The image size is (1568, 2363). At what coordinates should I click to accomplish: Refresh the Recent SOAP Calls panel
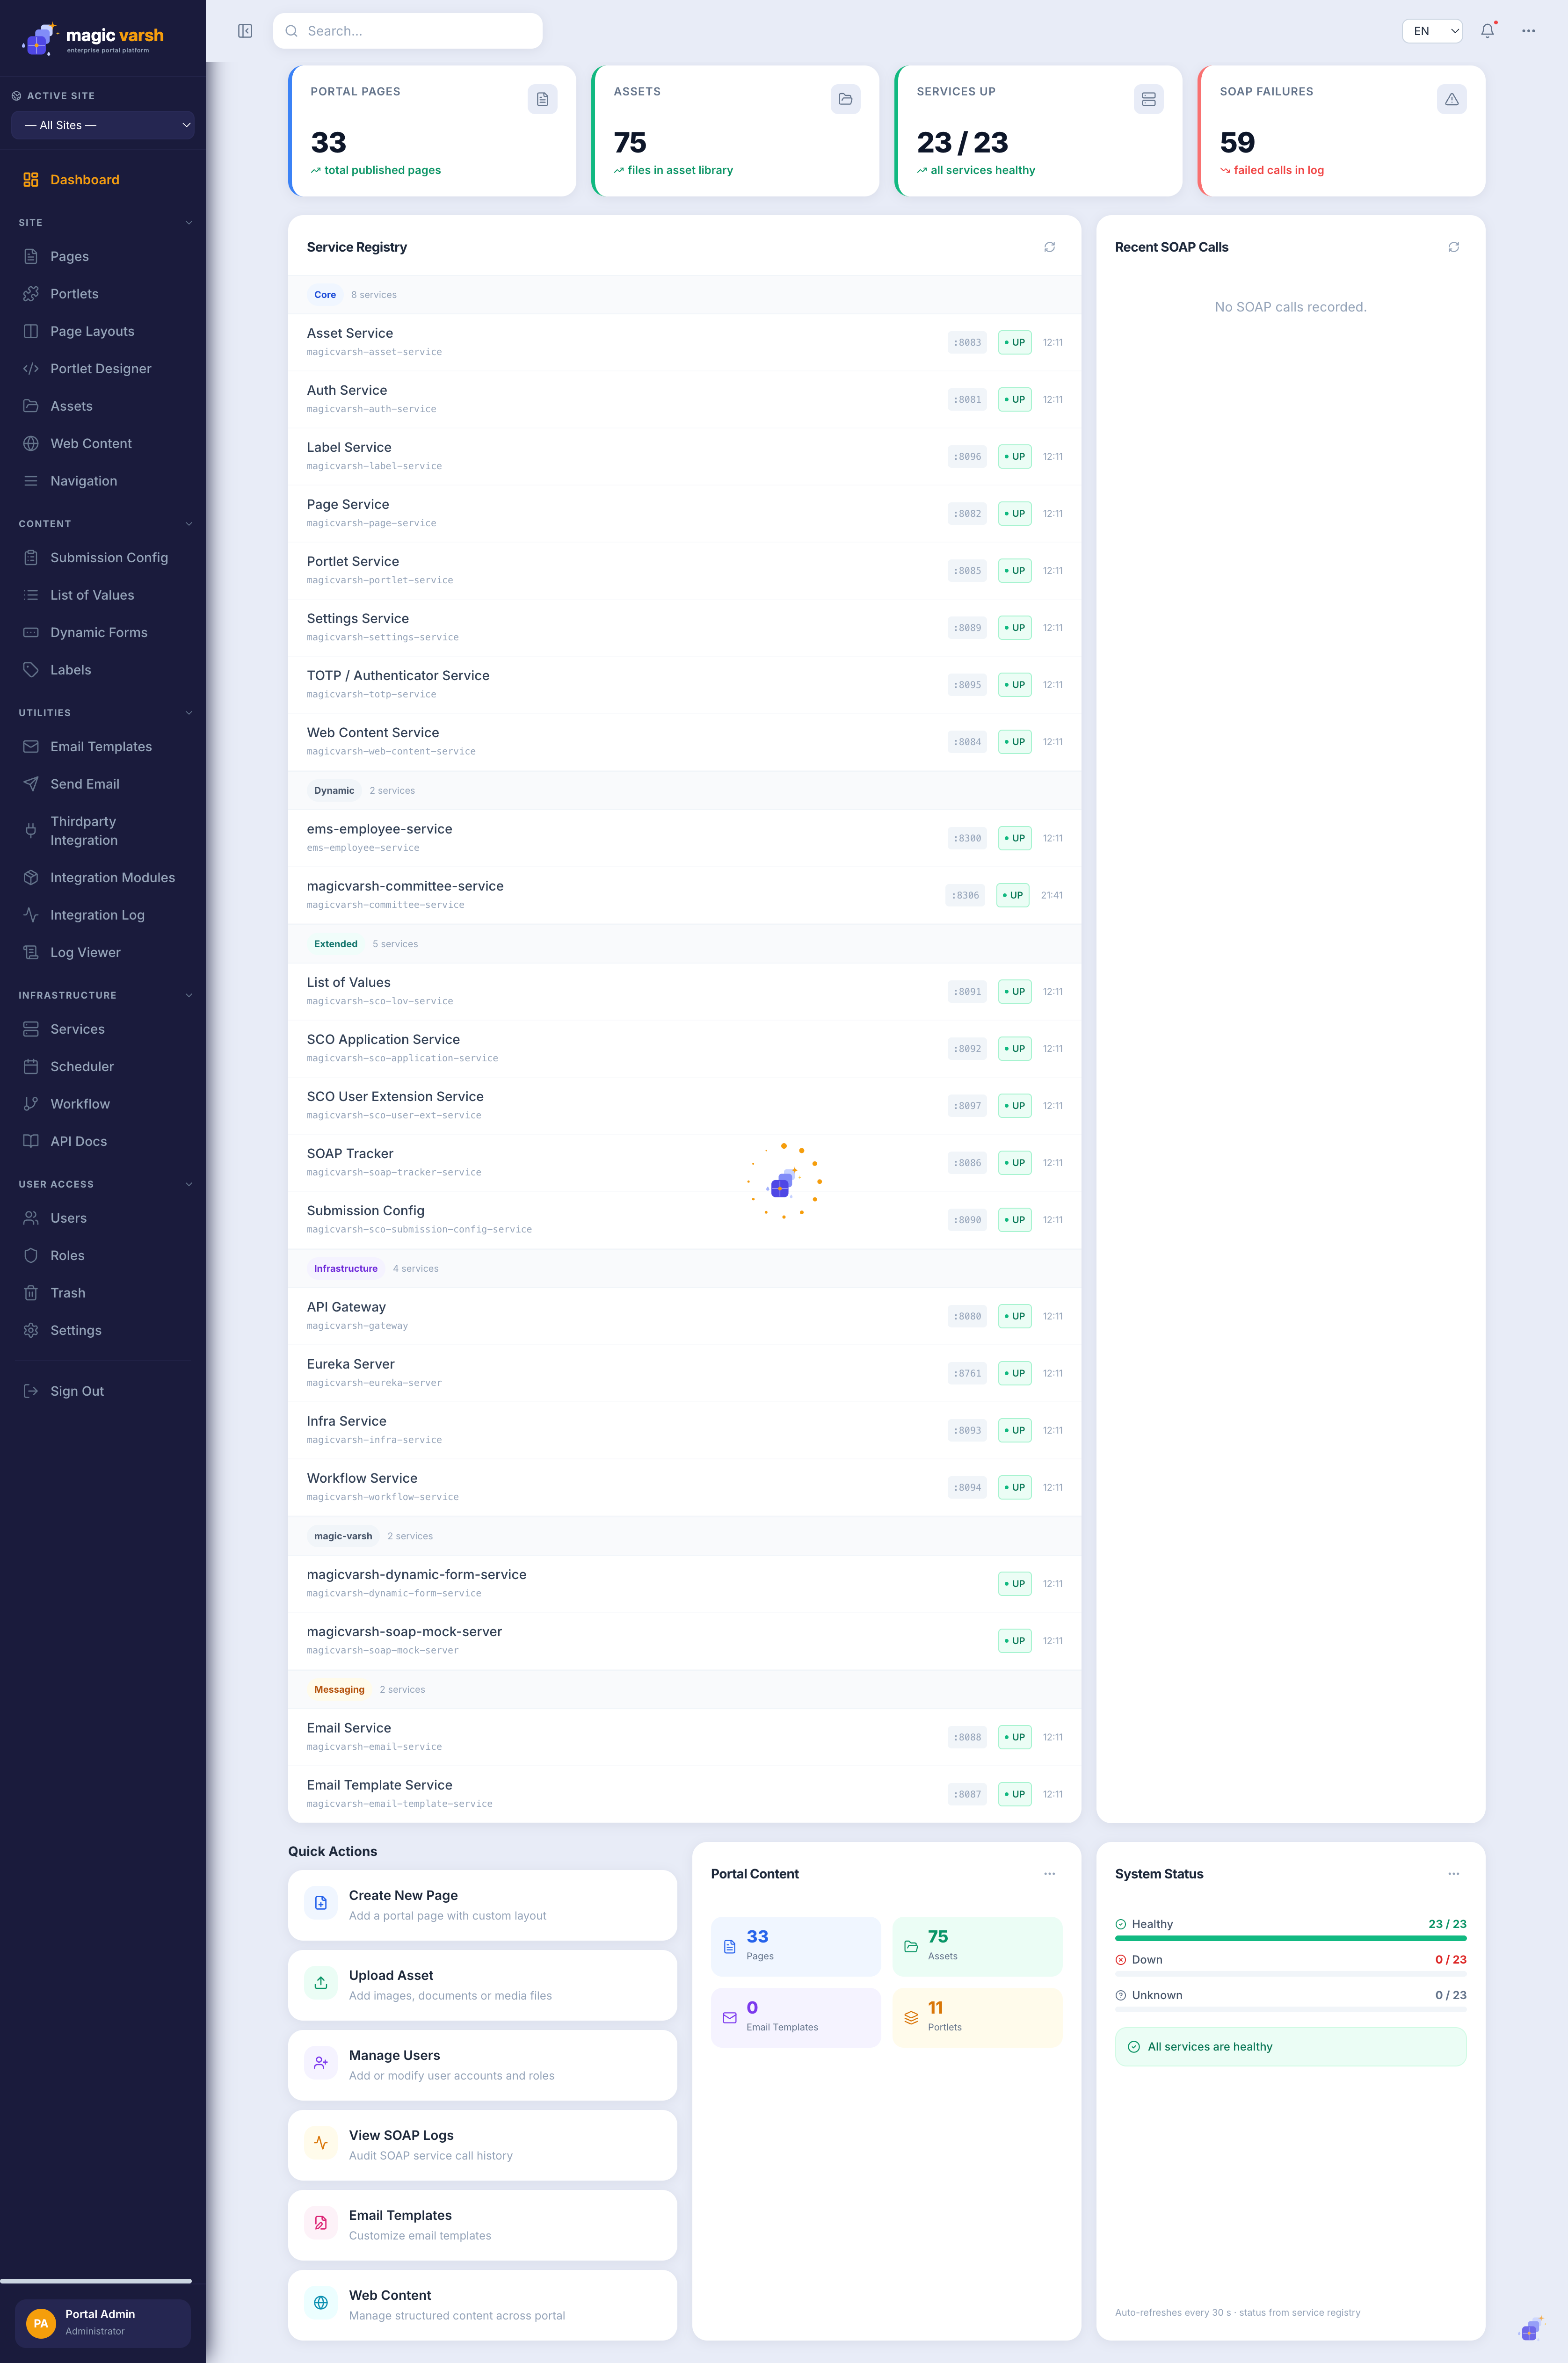1453,247
